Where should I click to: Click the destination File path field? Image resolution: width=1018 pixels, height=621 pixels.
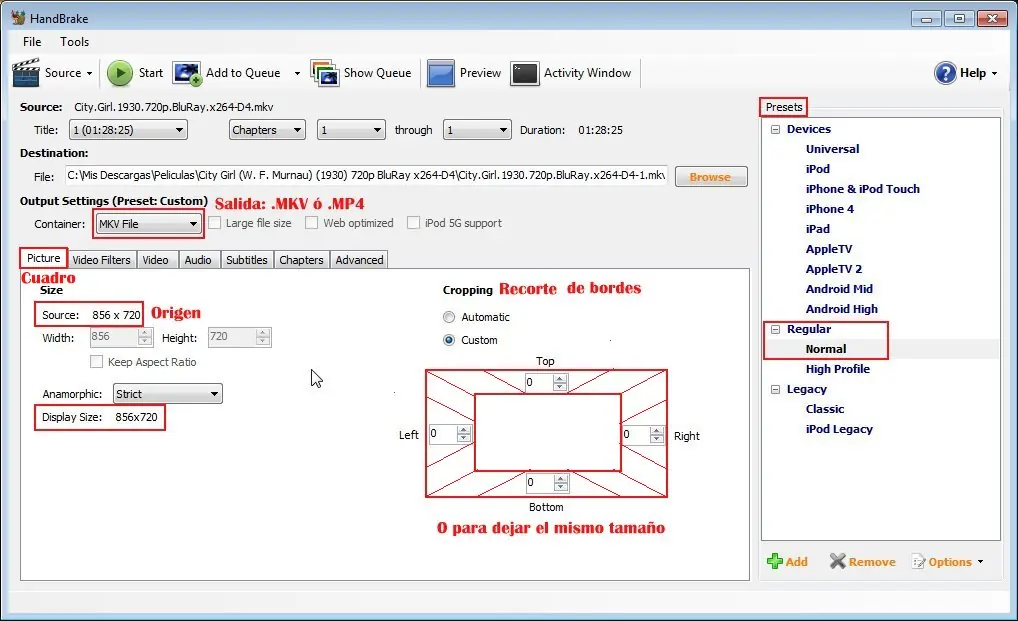point(366,175)
